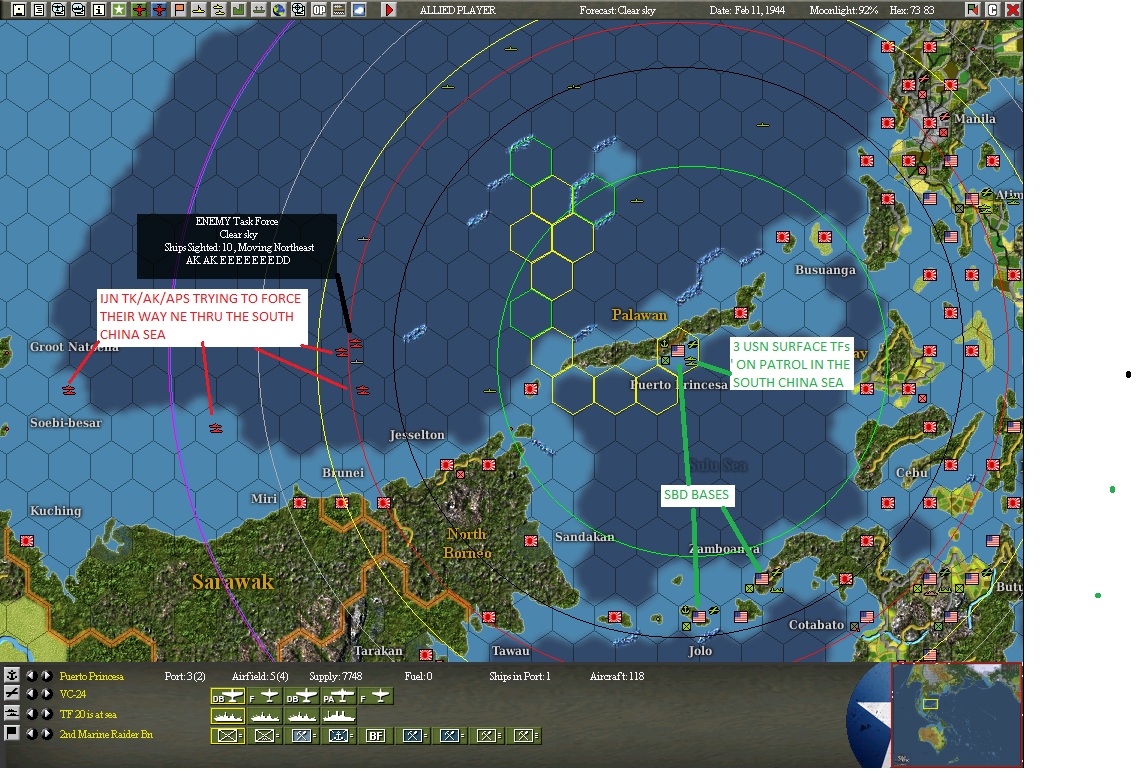Click the Airfield: 5(4) value
The width and height of the screenshot is (1137, 774).
pyautogui.click(x=260, y=676)
